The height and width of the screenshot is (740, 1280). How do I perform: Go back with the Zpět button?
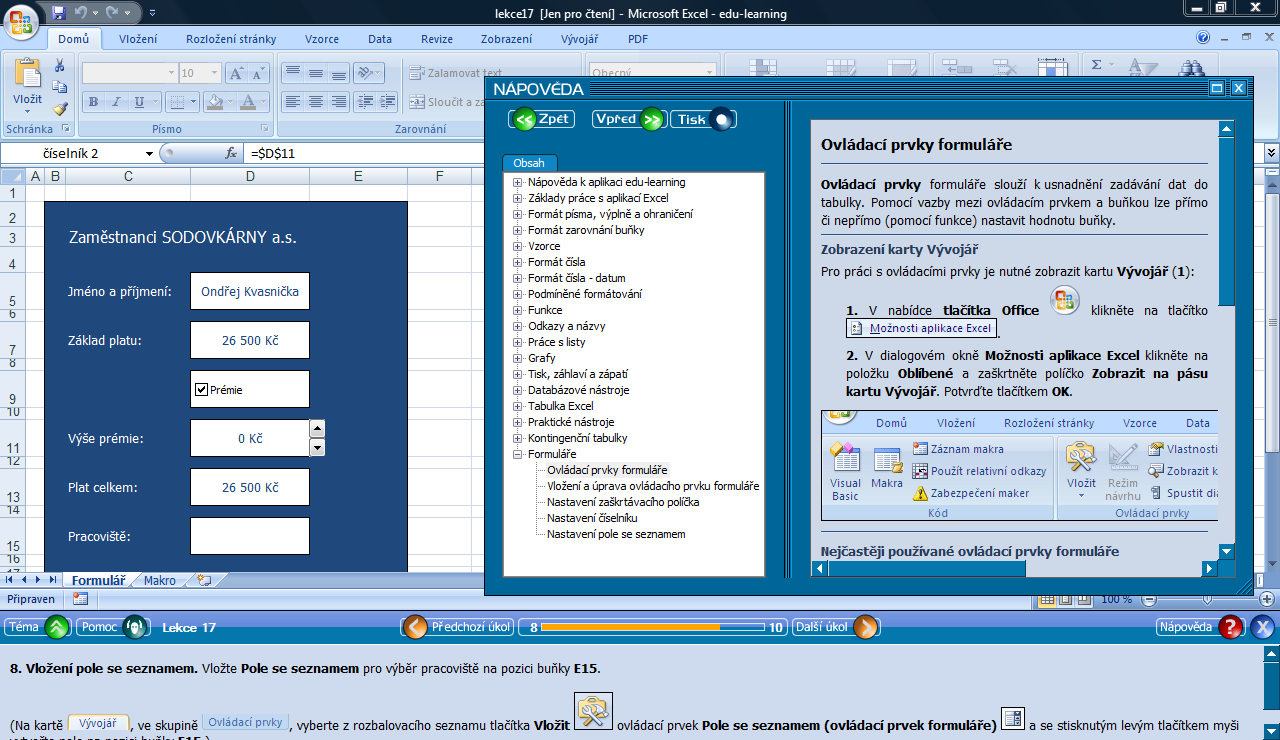(541, 119)
